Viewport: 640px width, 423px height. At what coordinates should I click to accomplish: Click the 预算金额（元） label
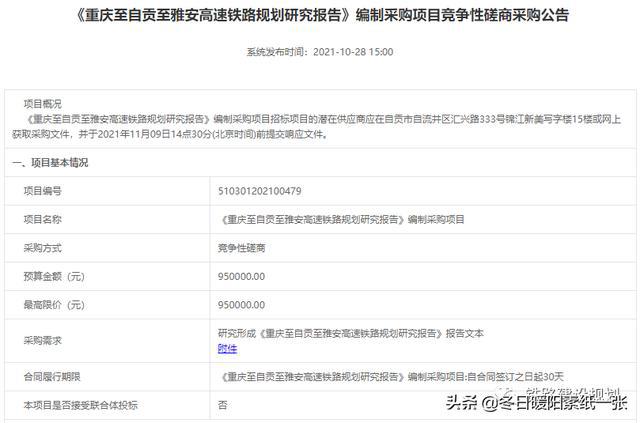pos(54,275)
